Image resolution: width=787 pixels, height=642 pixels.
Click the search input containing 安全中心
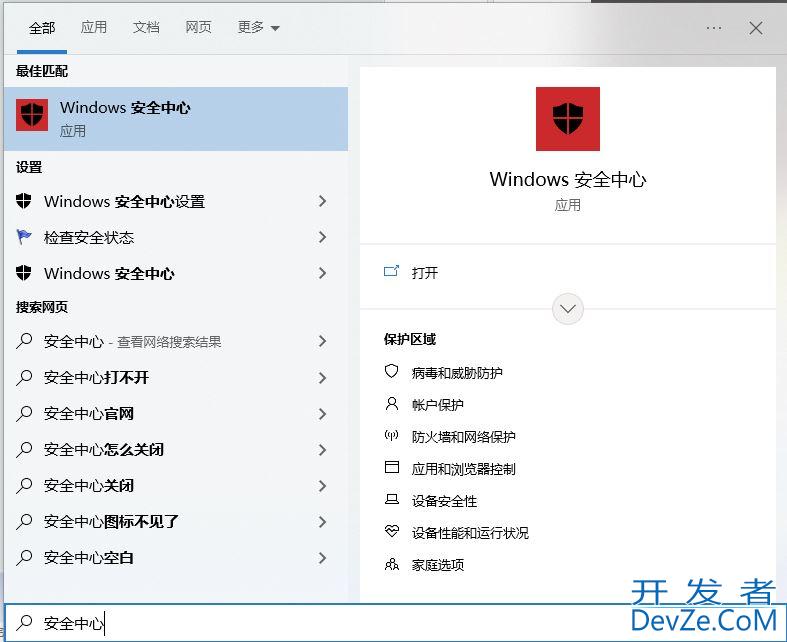(x=394, y=622)
